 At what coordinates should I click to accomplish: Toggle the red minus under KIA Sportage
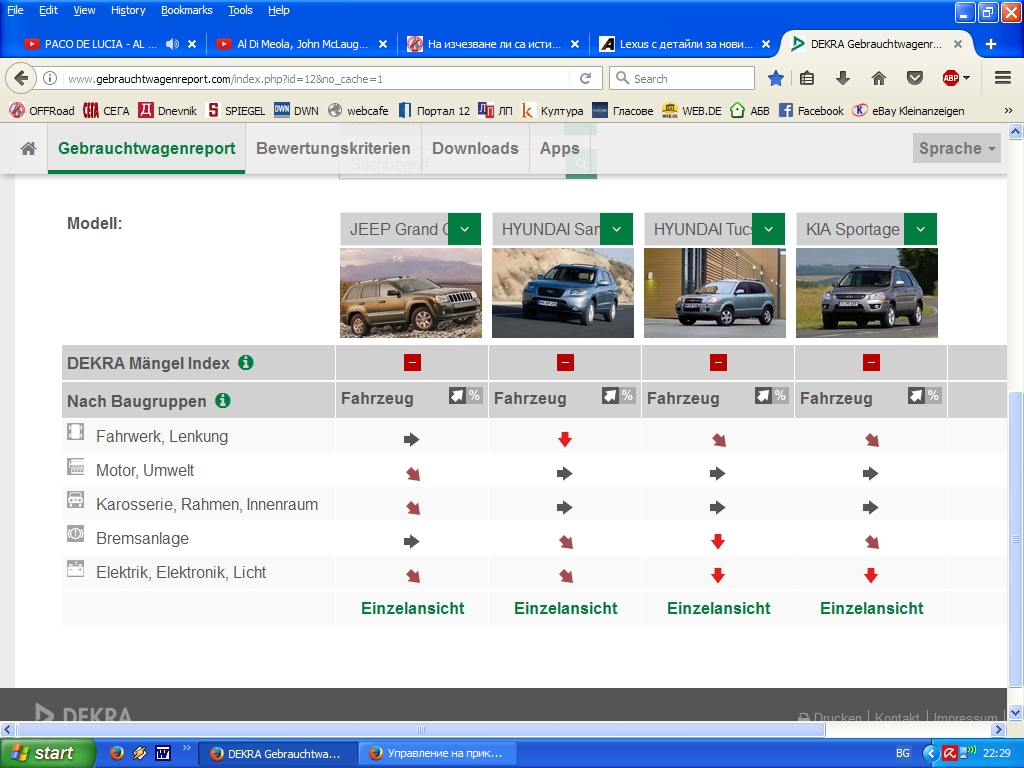(871, 363)
